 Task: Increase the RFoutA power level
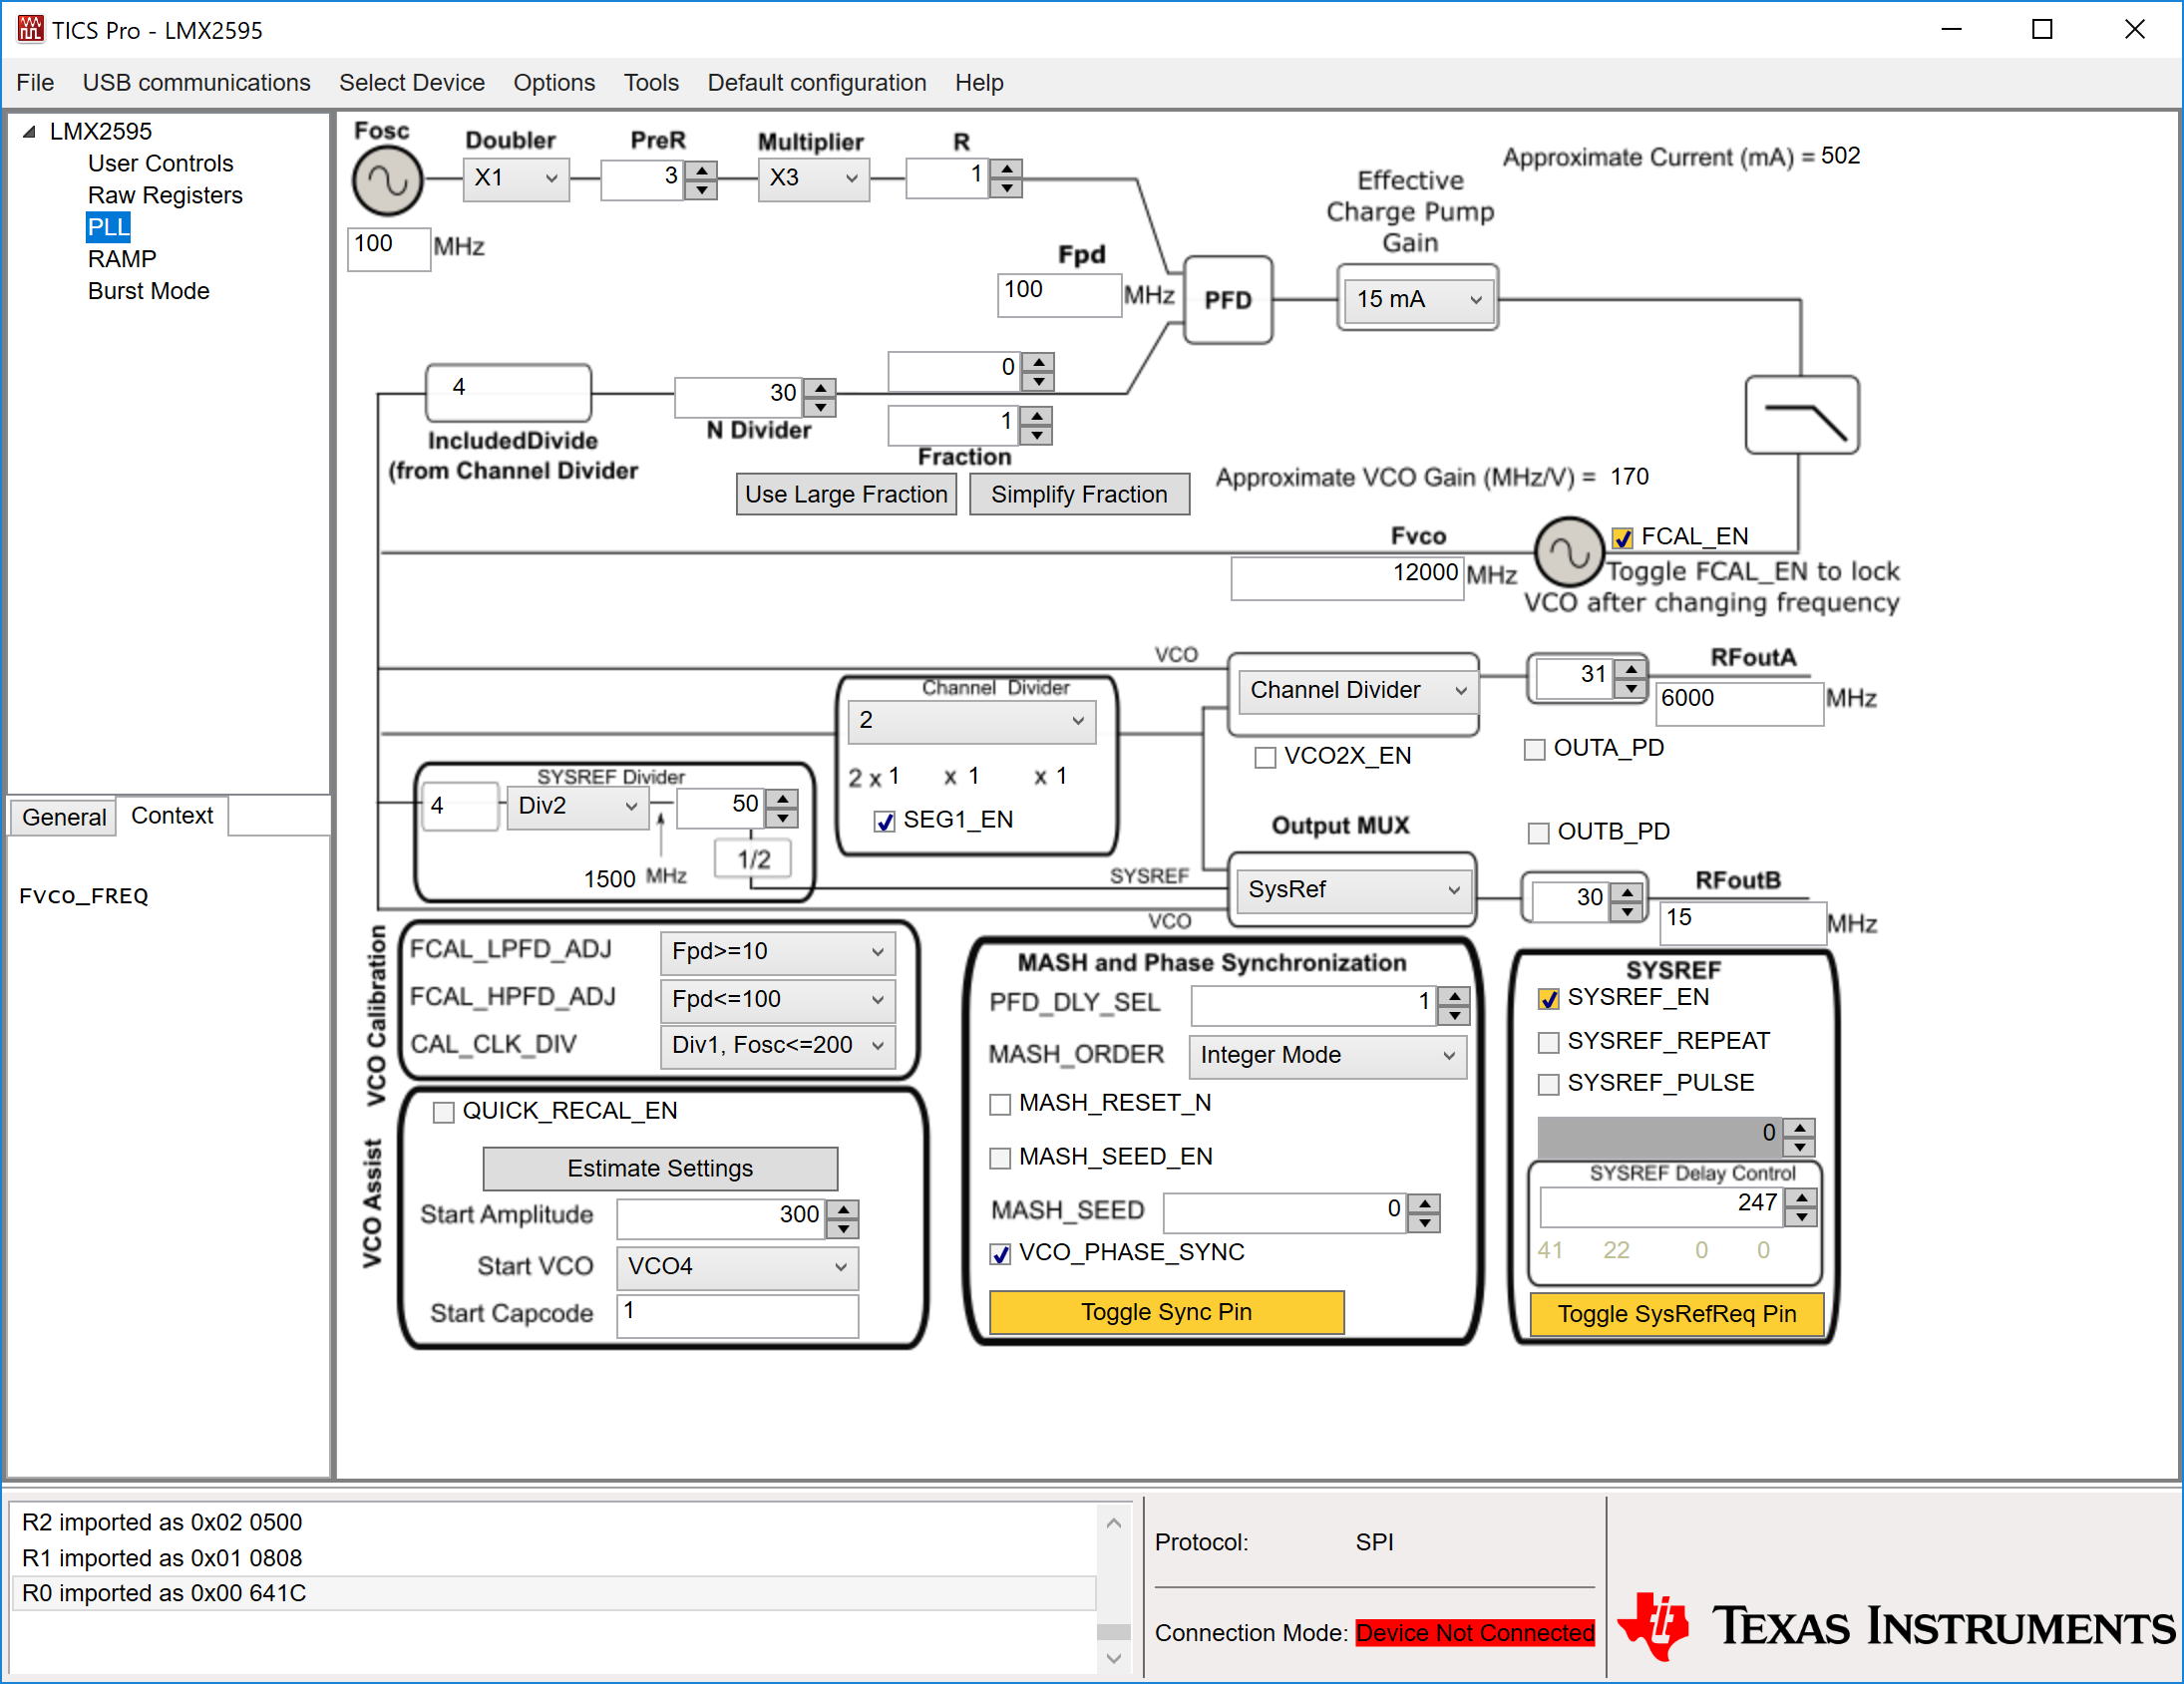[1631, 668]
